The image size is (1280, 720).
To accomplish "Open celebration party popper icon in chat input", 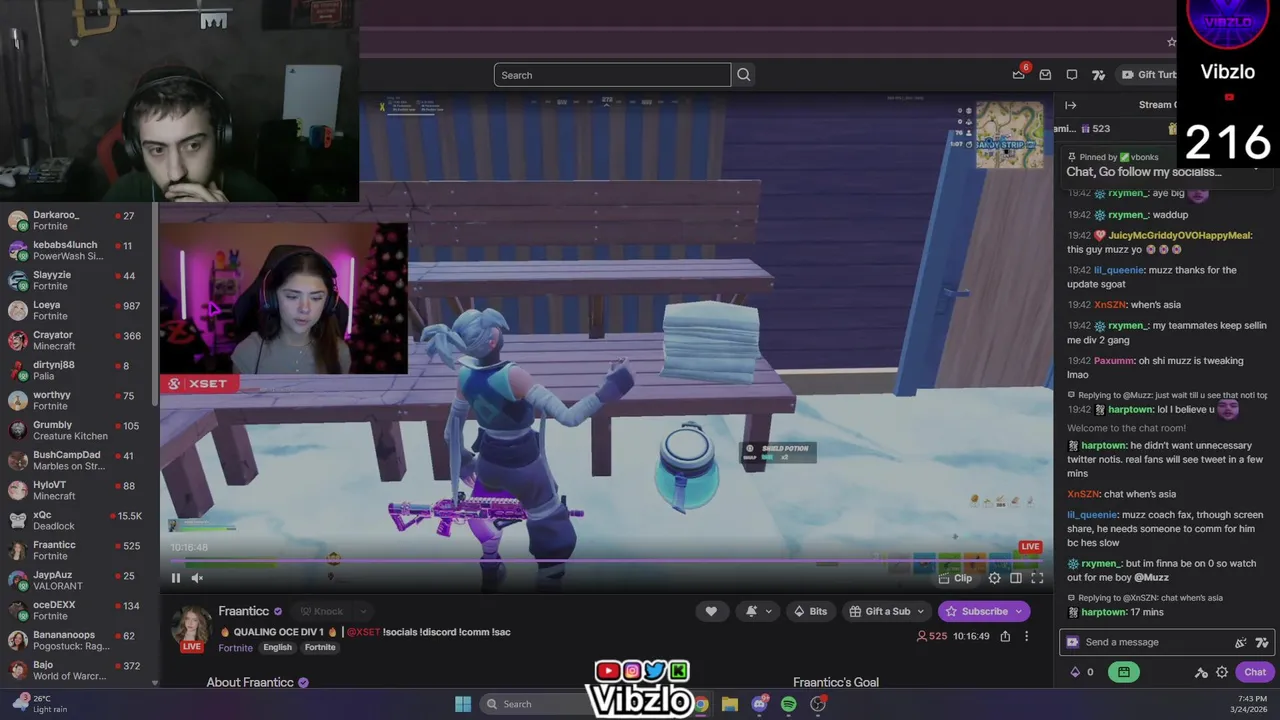I will (x=1240, y=643).
